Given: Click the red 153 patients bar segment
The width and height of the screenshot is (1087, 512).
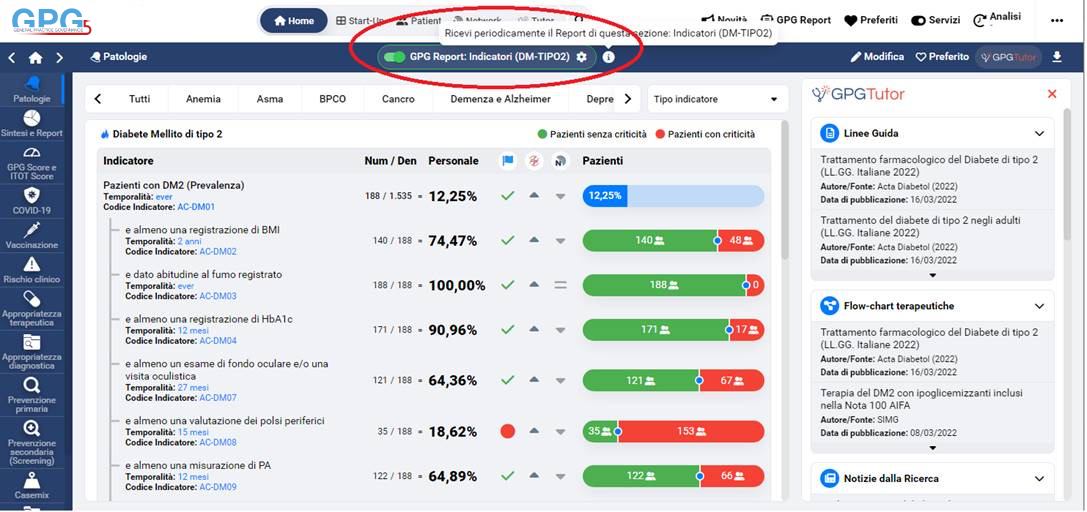Looking at the screenshot, I should click(692, 431).
